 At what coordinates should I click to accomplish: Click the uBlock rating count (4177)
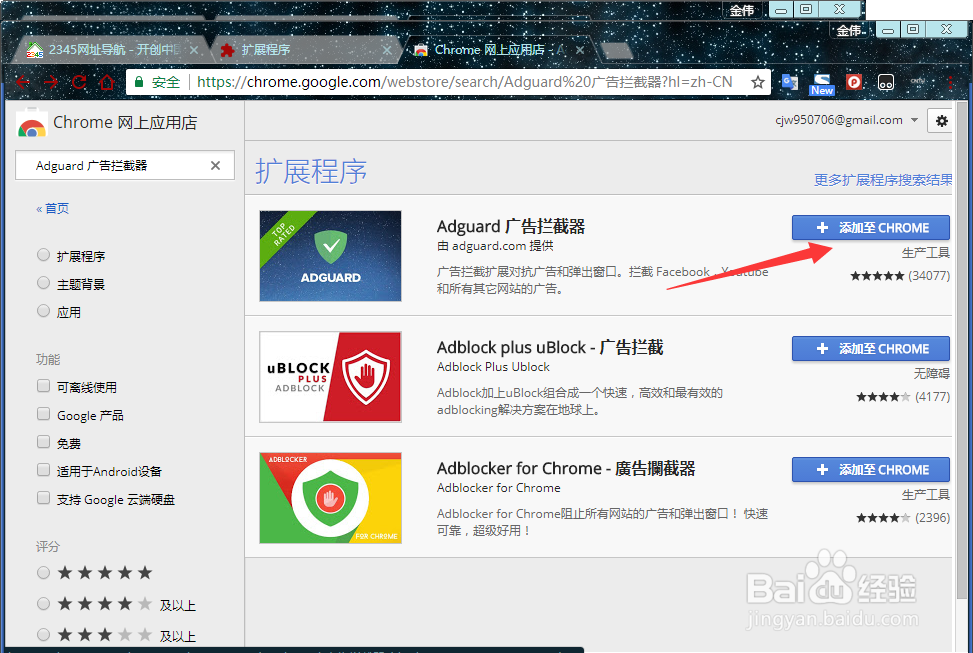tap(932, 397)
